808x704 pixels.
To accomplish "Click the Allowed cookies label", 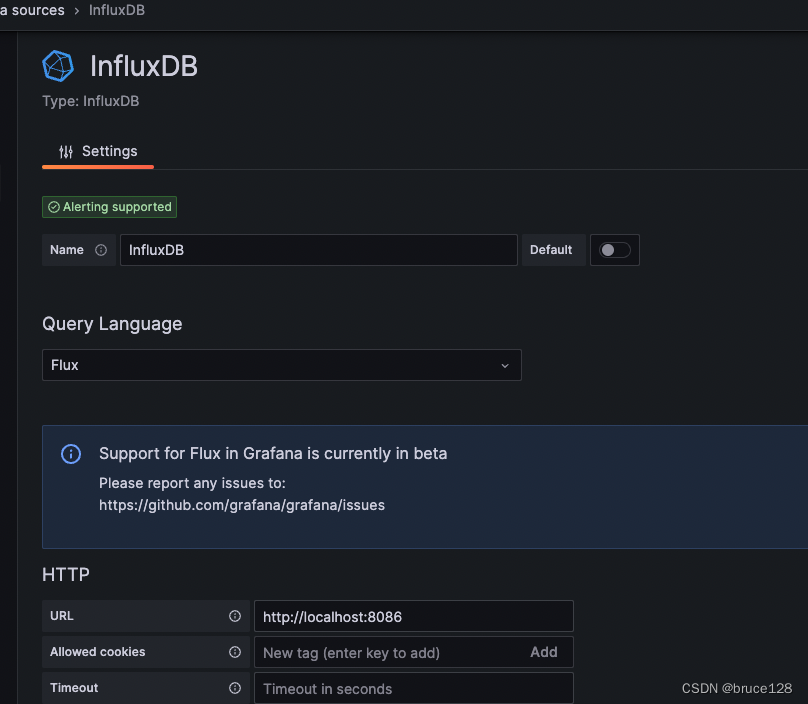I will [97, 652].
